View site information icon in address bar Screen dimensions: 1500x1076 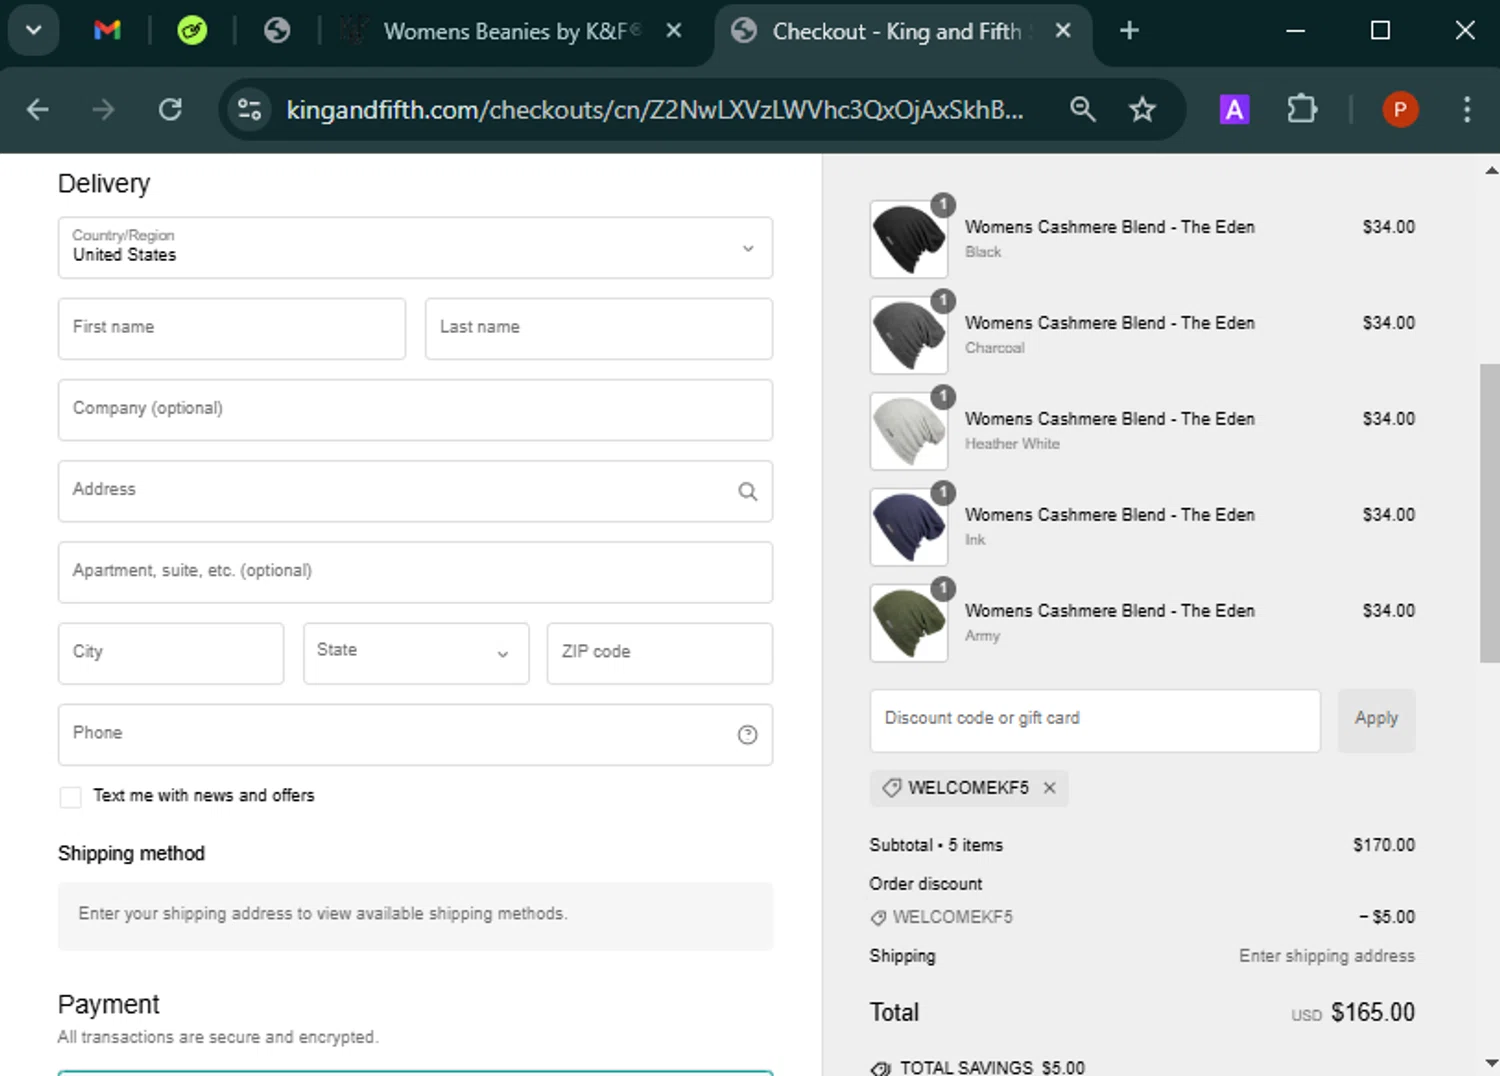tap(249, 109)
